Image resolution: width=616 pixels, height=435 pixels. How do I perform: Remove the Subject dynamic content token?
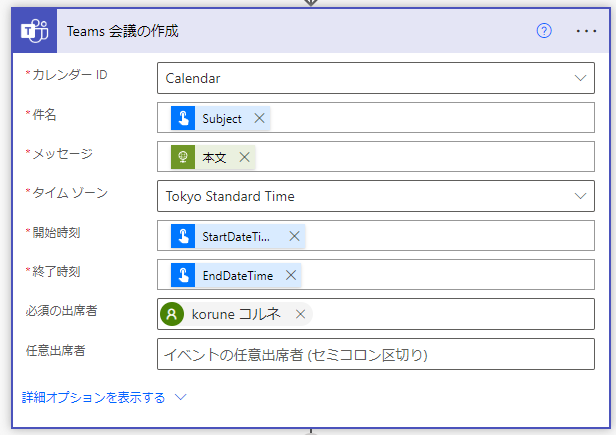pos(259,118)
